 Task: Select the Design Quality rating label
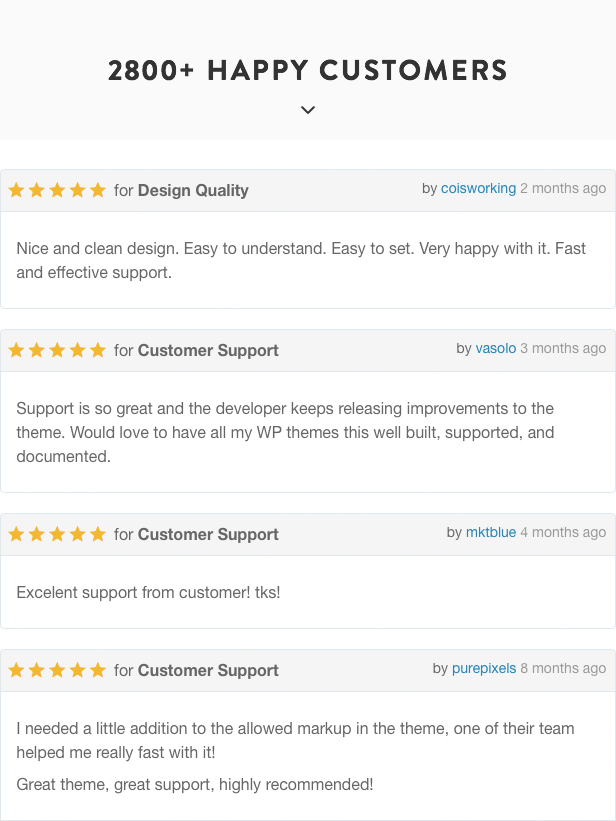coord(193,191)
